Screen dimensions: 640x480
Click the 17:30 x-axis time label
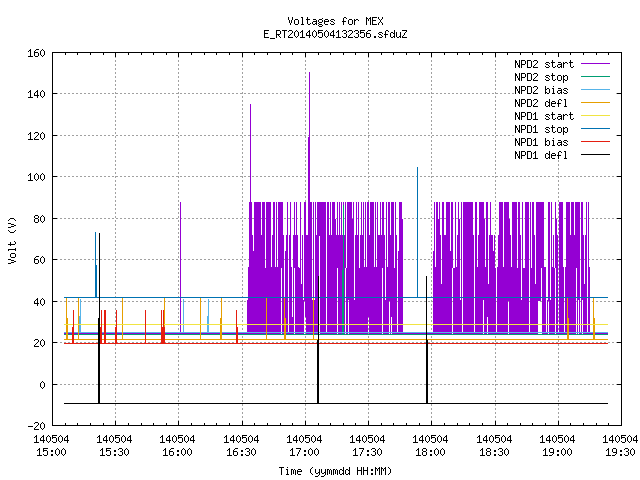tap(367, 452)
